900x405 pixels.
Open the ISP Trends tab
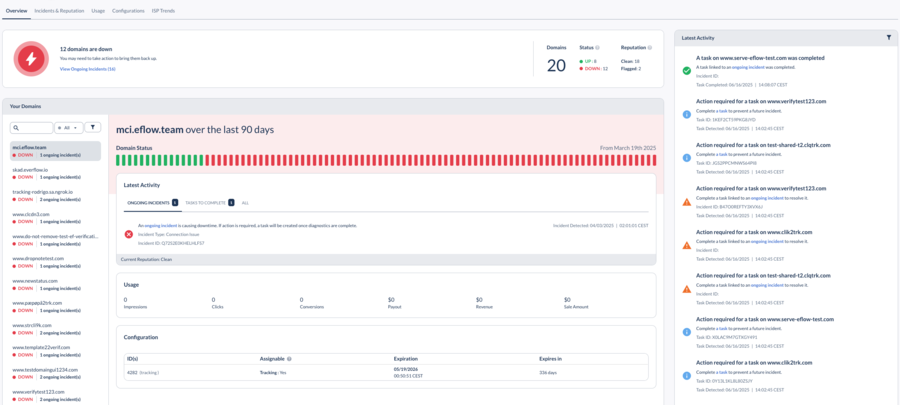tap(163, 10)
